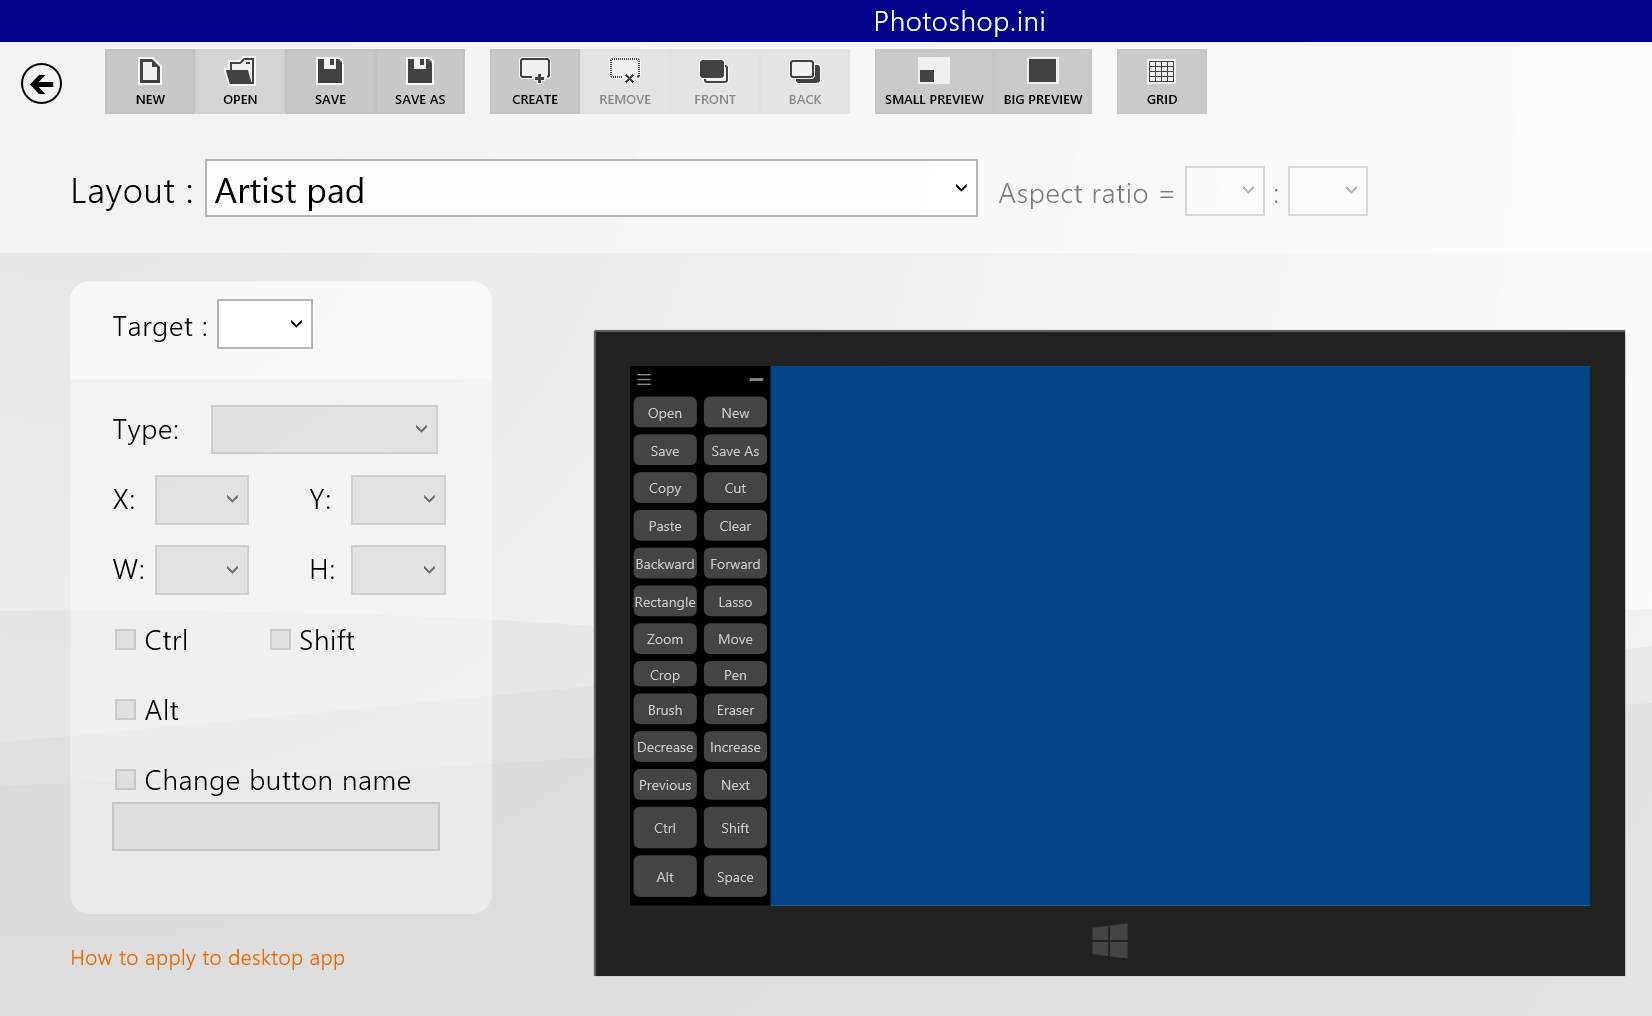Image resolution: width=1652 pixels, height=1016 pixels.
Task: Select the Save As button in the pad
Action: pyautogui.click(x=735, y=451)
